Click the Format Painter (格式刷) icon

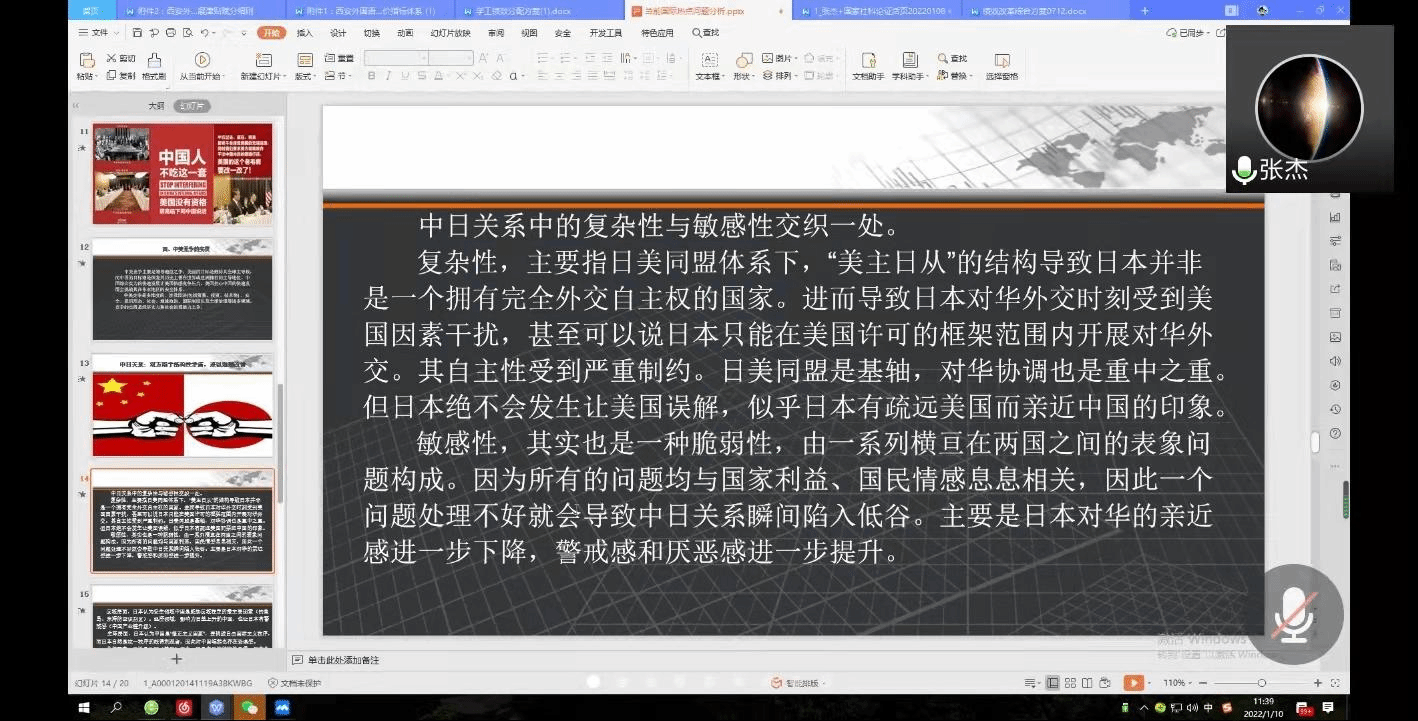coord(154,66)
